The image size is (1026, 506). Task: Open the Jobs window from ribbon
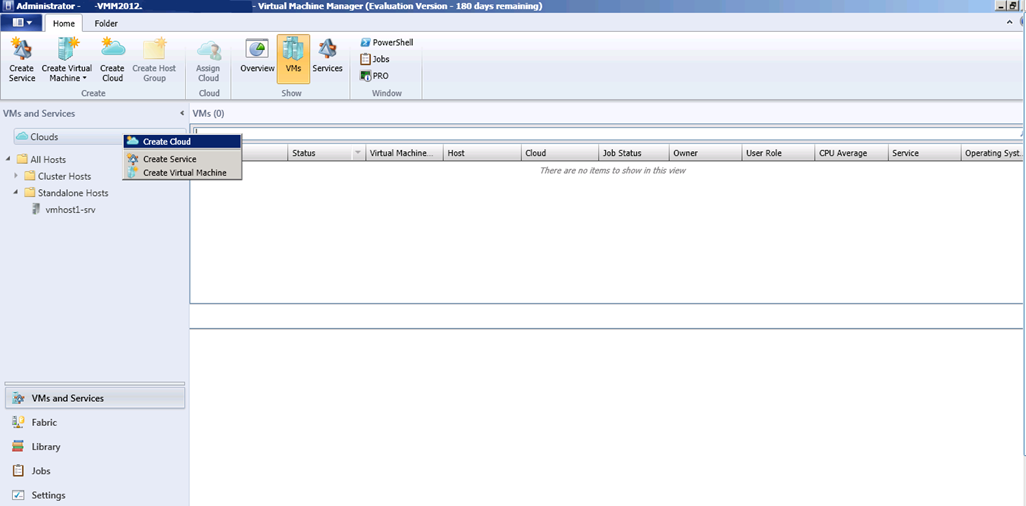(375, 59)
